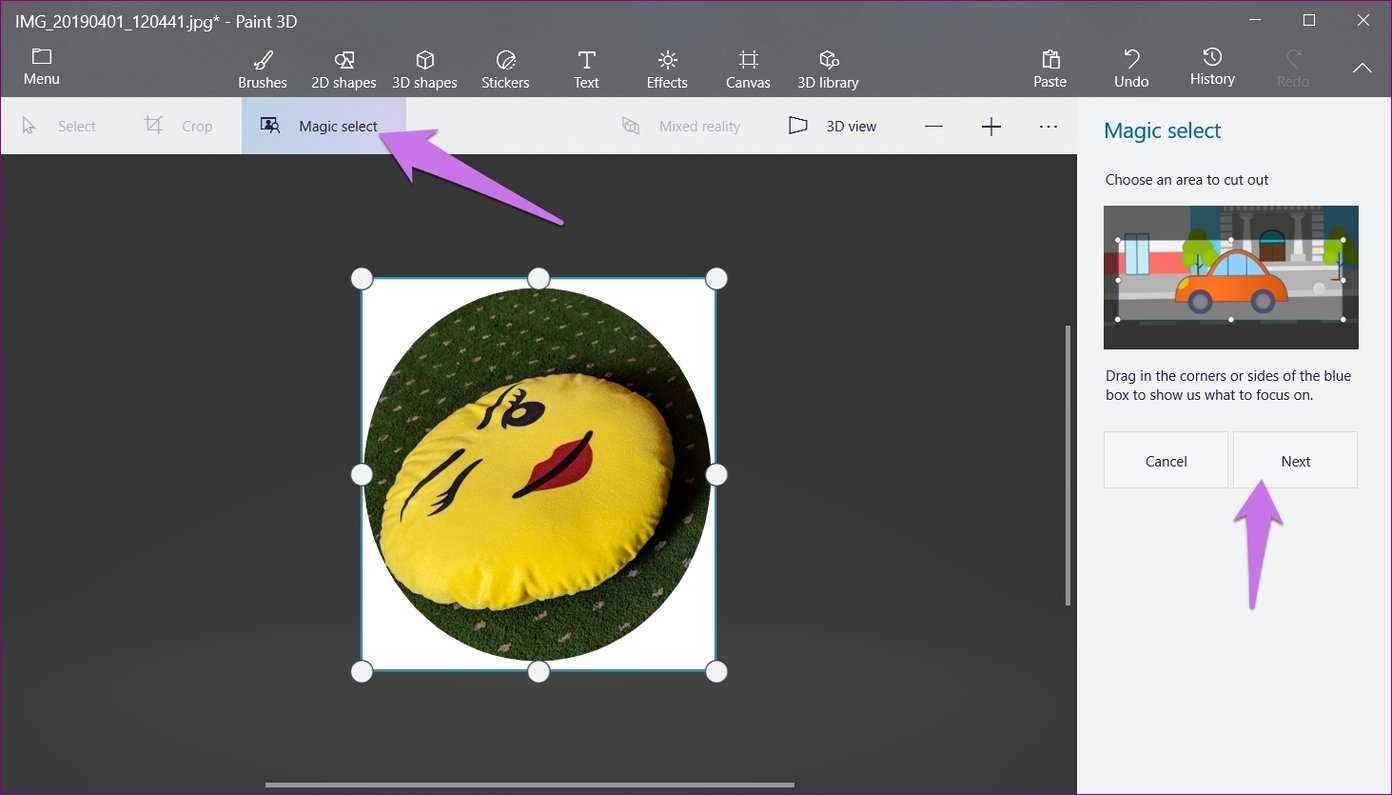Select the Magic select tab
This screenshot has width=1392, height=795.
(322, 126)
